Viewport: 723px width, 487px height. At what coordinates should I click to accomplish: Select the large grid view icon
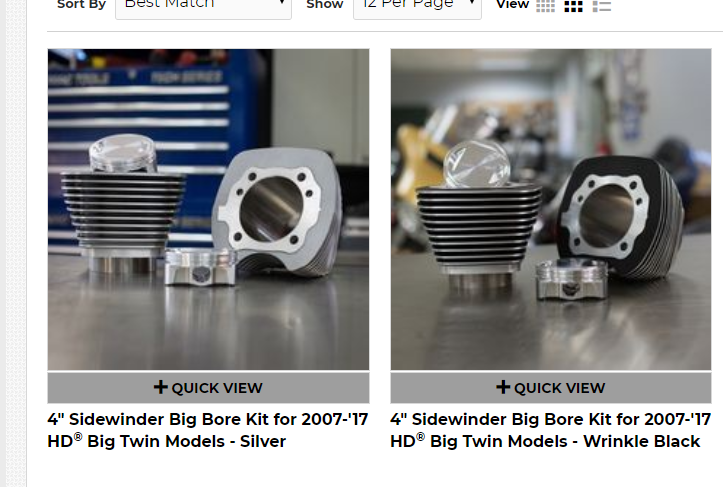pyautogui.click(x=574, y=6)
